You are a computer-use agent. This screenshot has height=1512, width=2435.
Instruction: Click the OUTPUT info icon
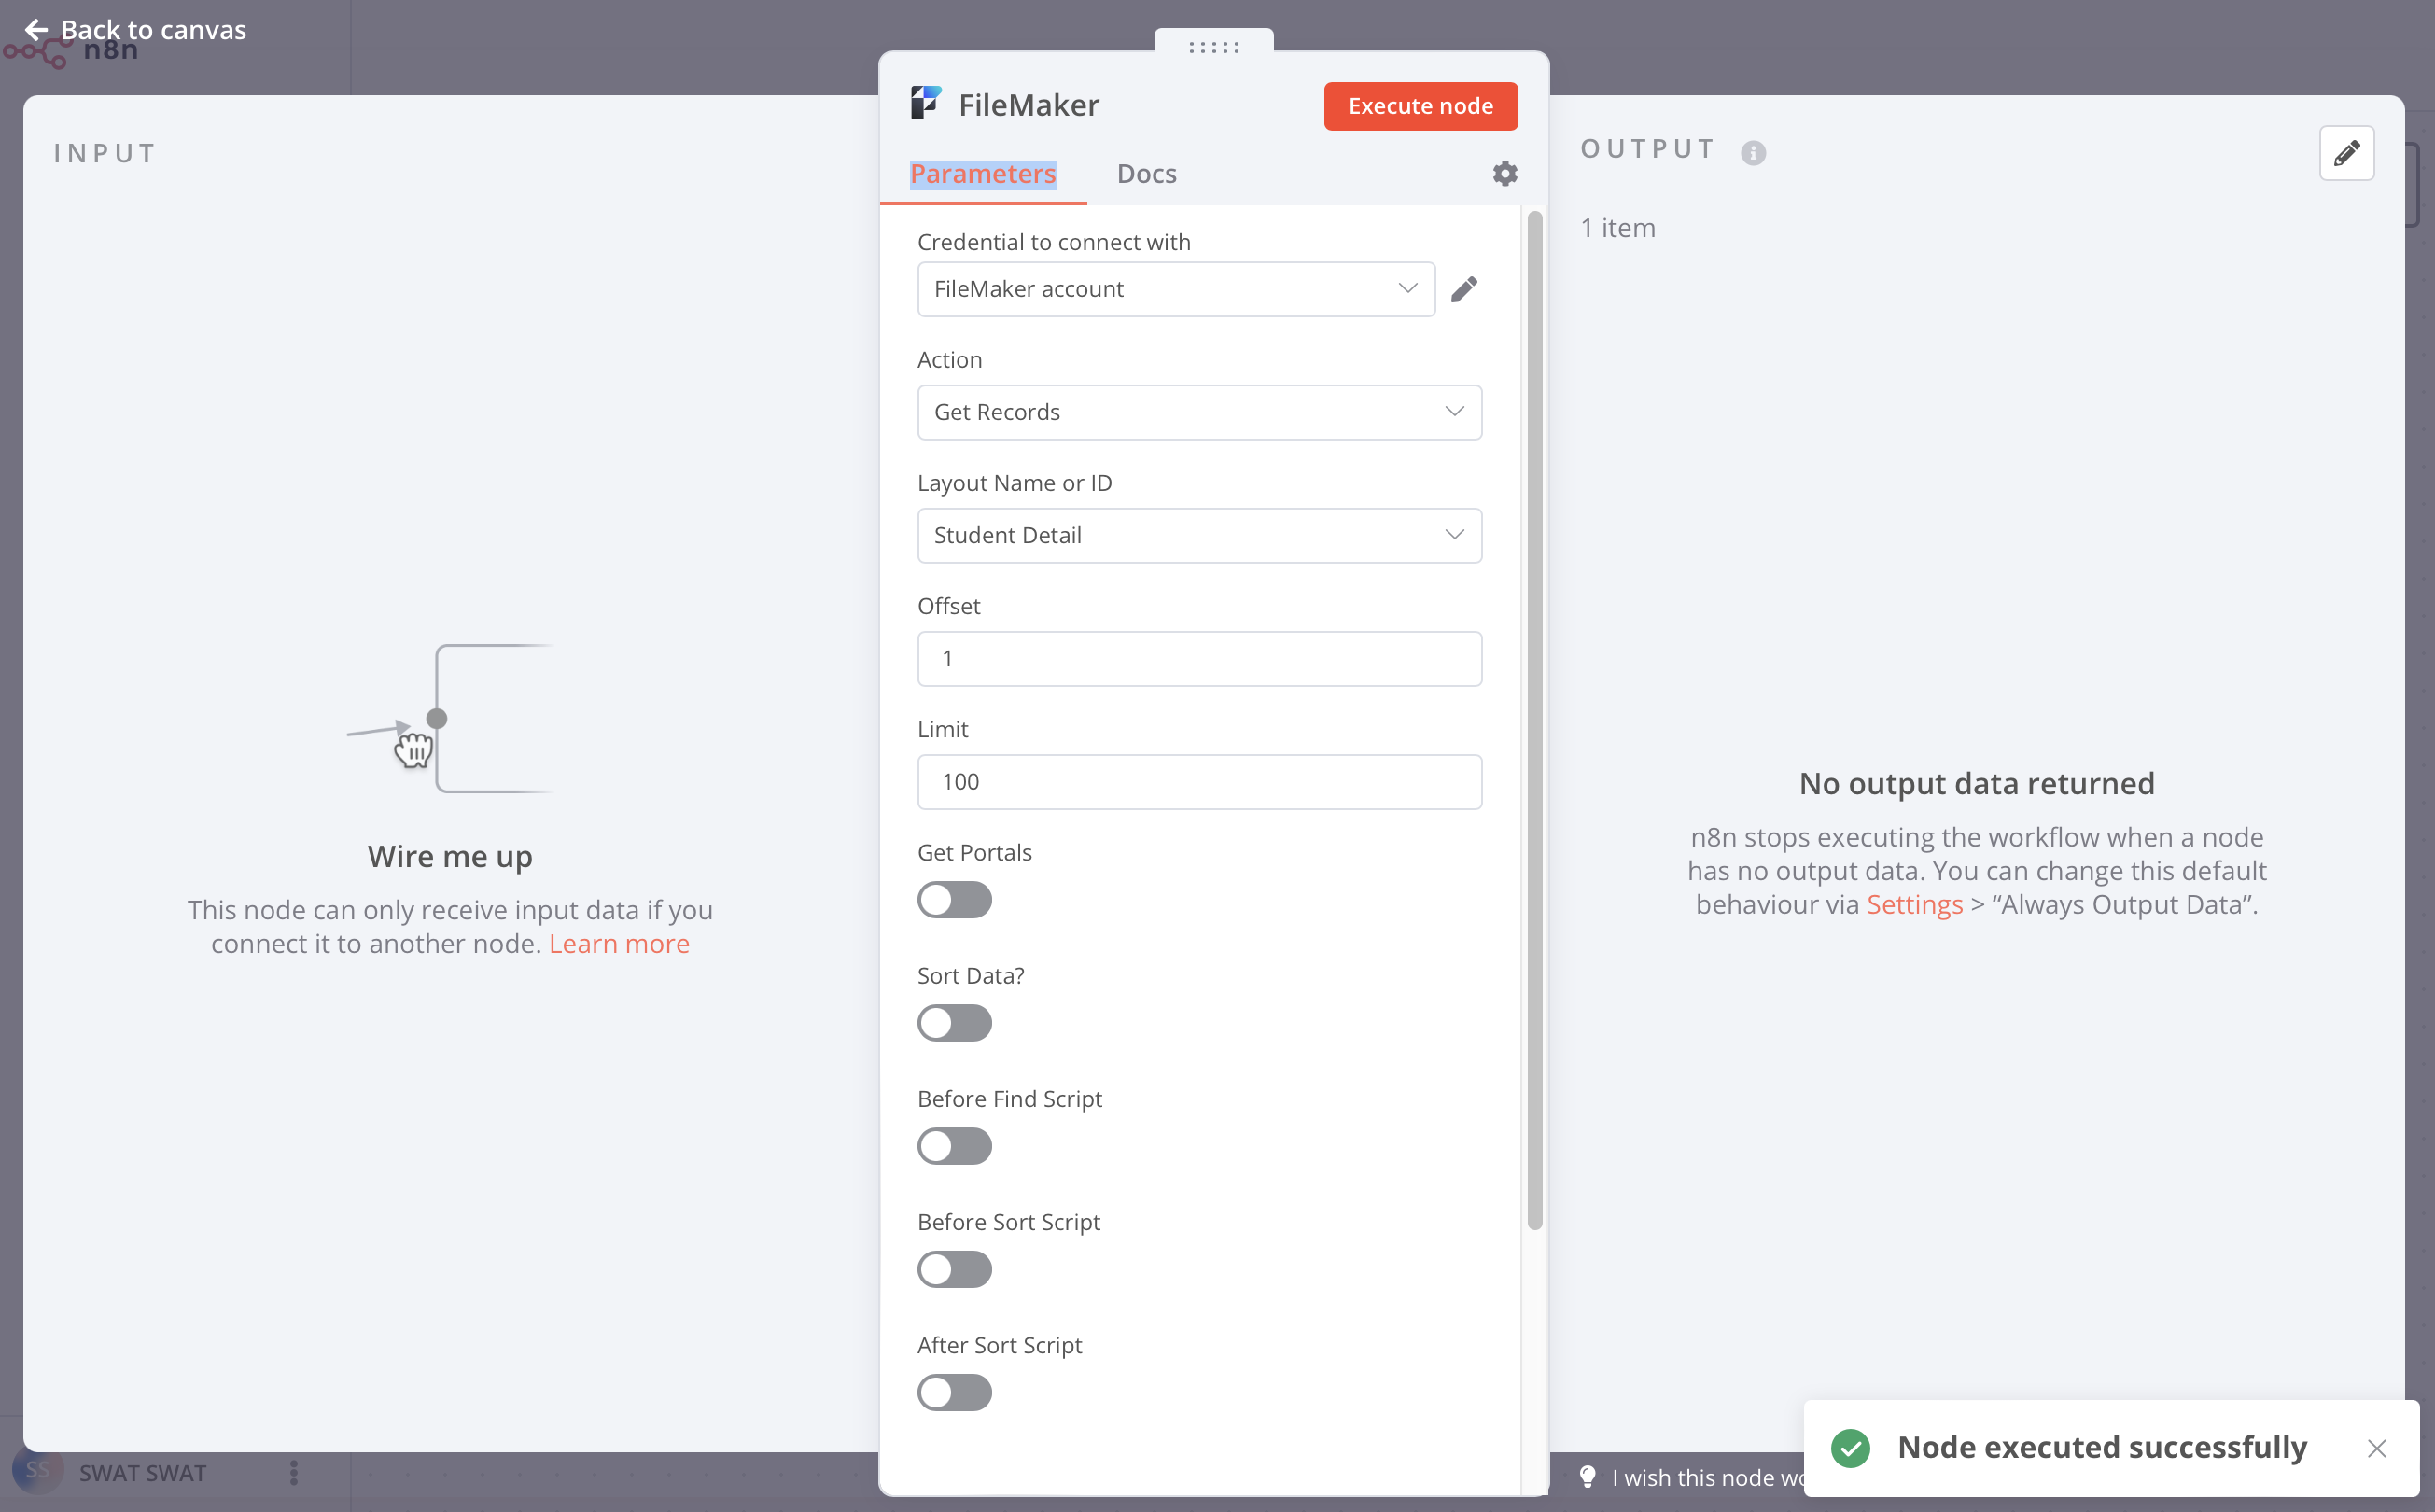point(1752,152)
